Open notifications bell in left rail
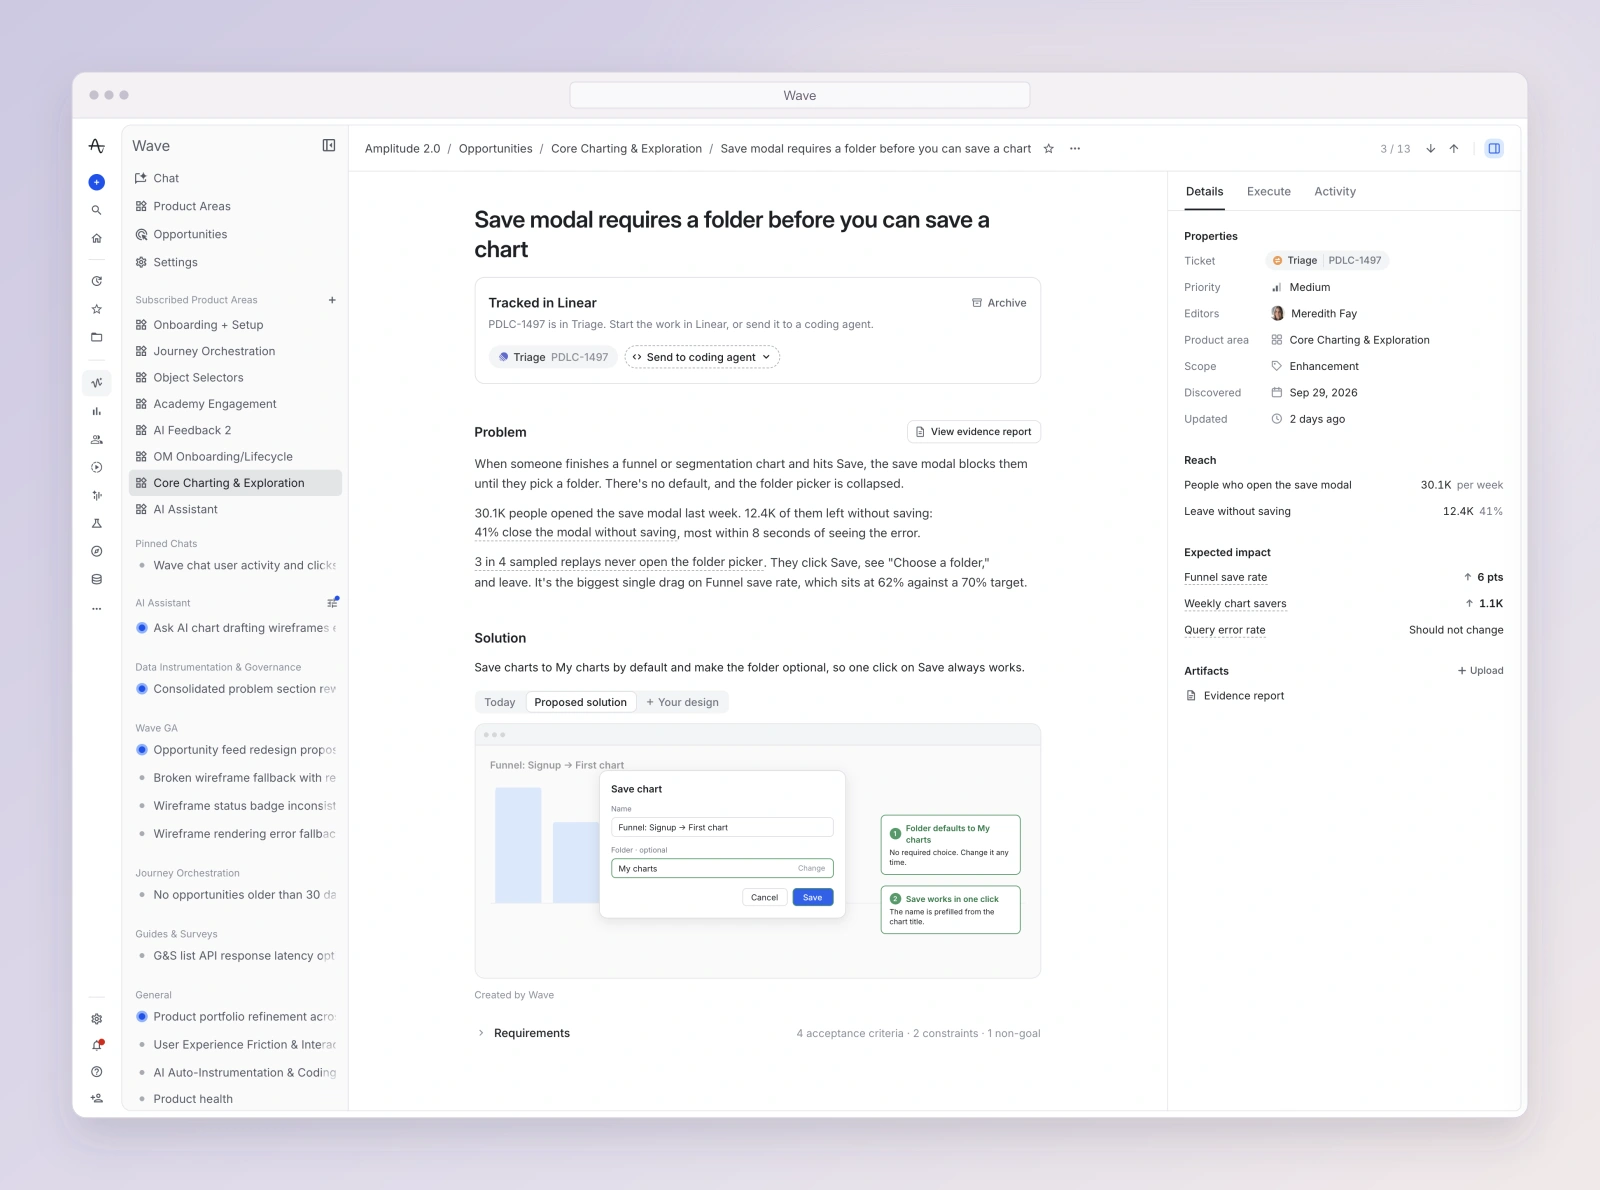 96,1045
